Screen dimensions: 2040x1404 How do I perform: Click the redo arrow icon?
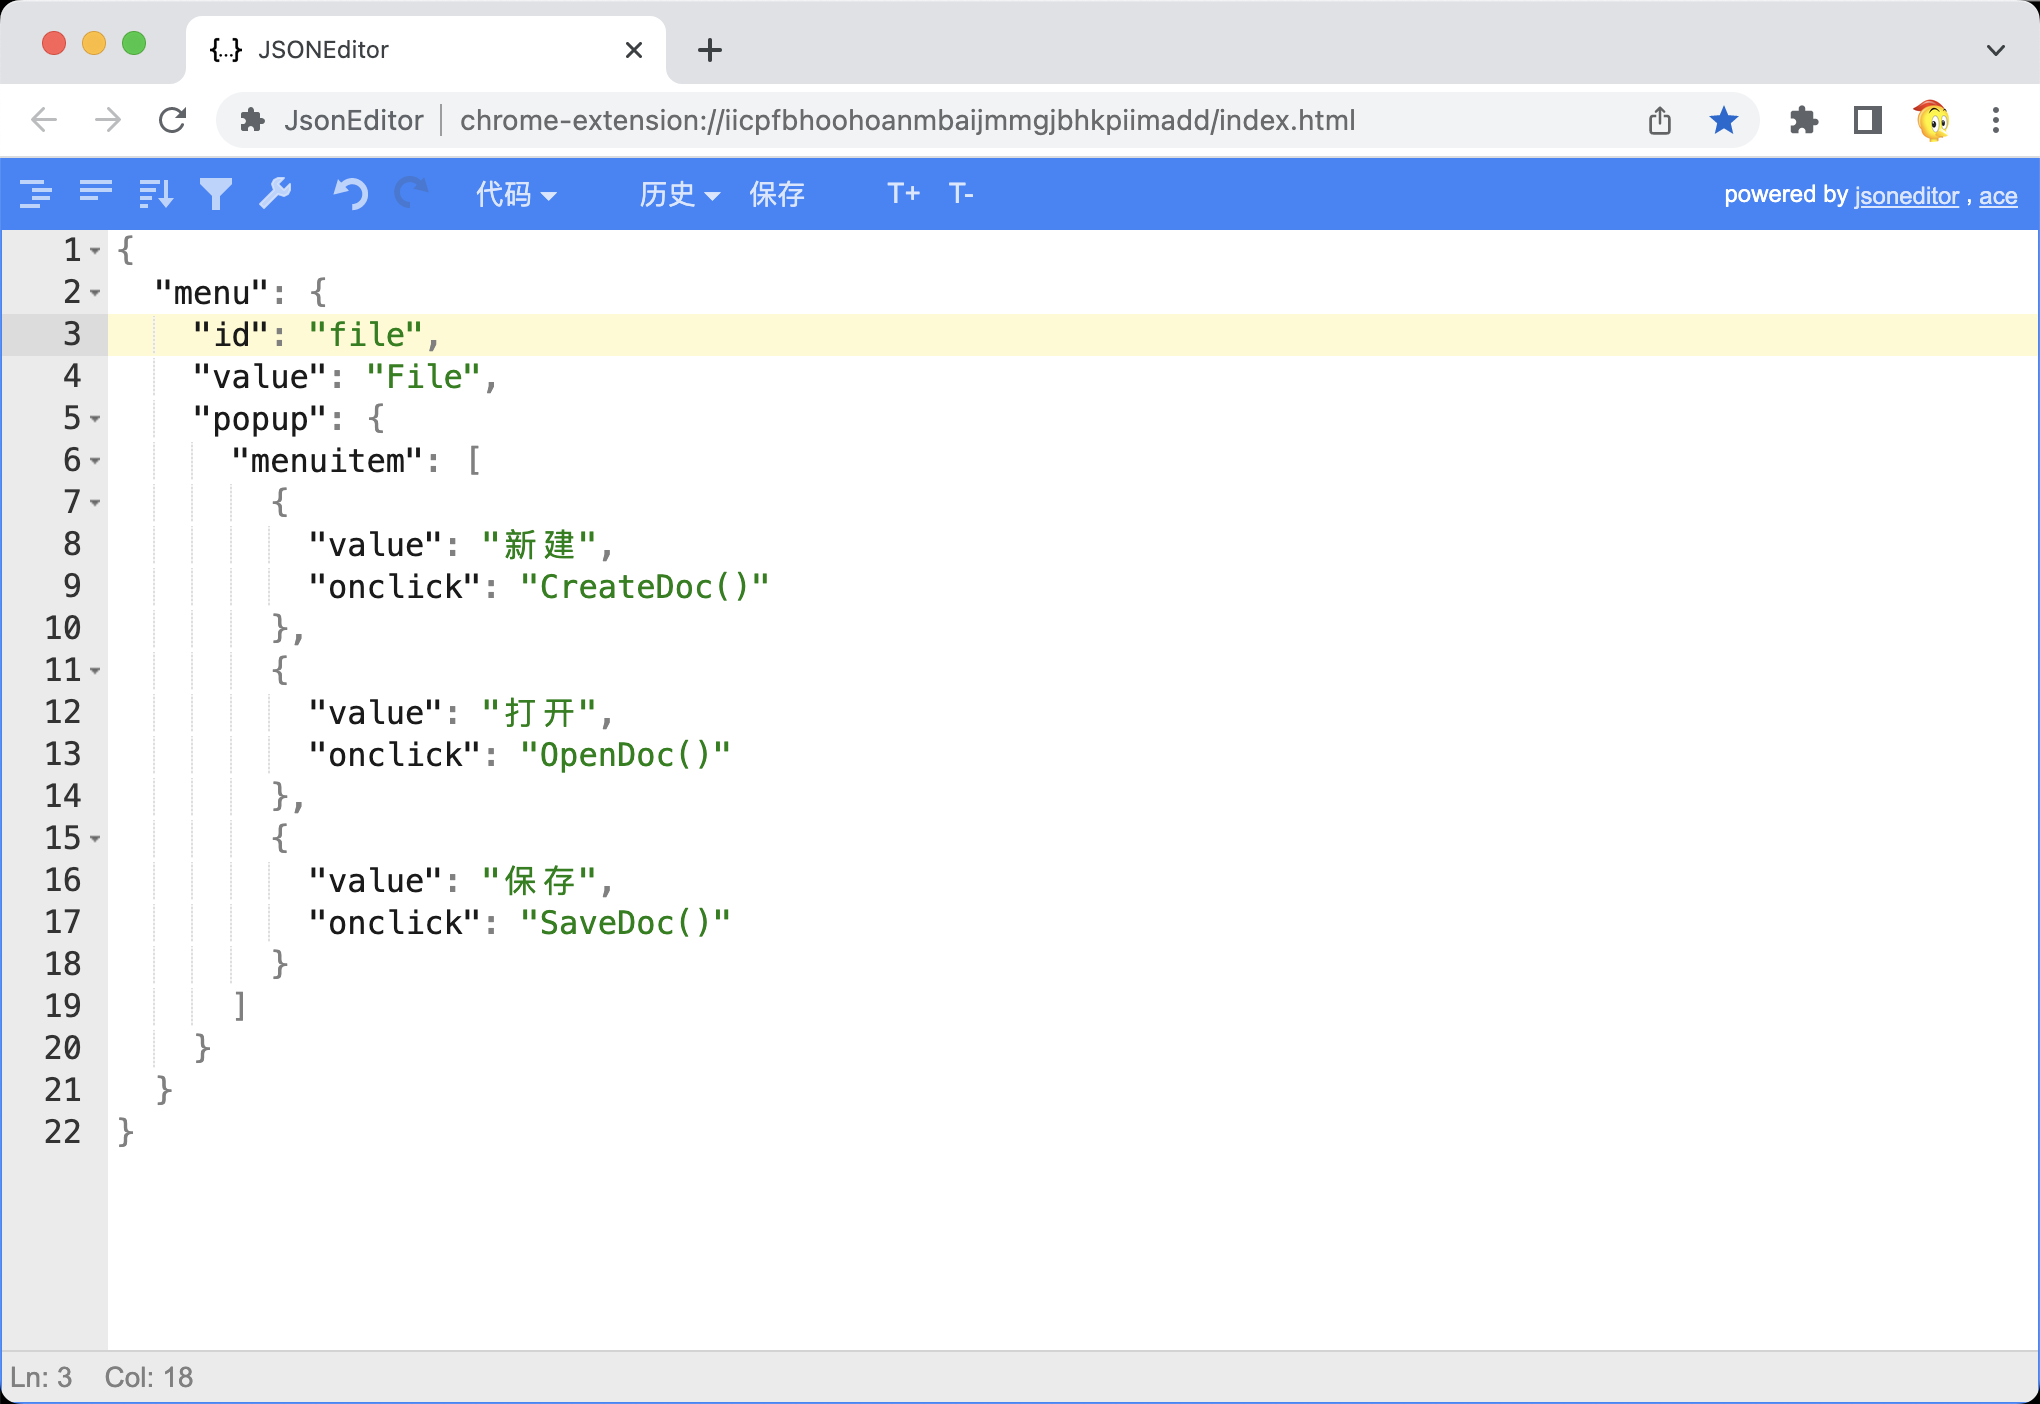(411, 193)
